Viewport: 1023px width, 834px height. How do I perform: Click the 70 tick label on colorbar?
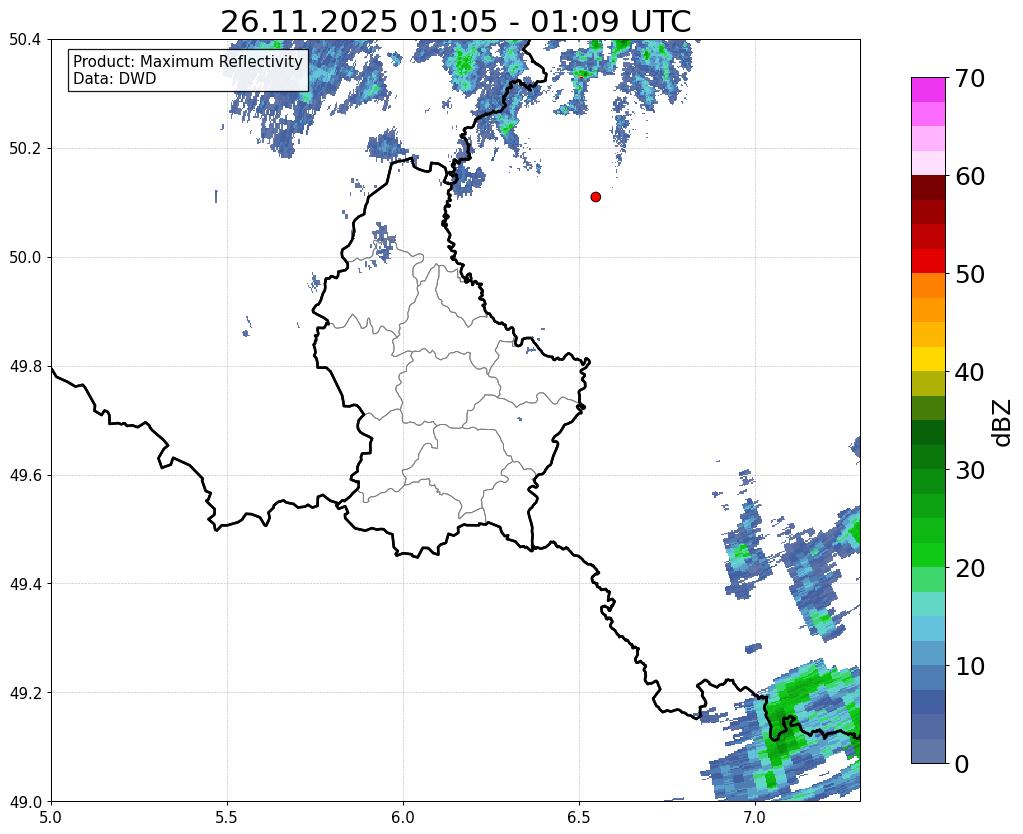coord(970,78)
